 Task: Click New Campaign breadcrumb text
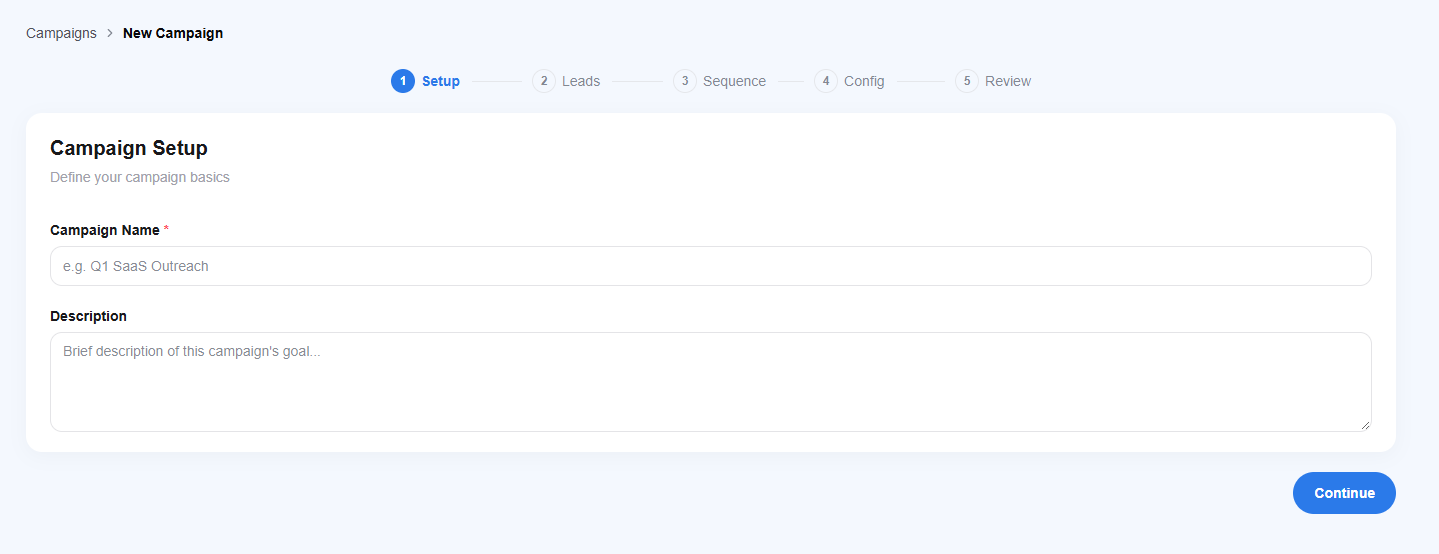(x=173, y=33)
